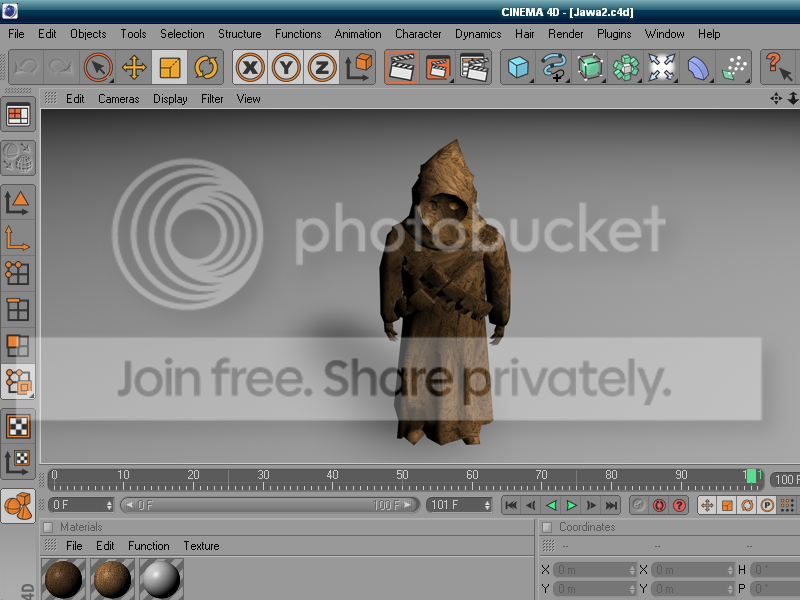Select the Move tool
This screenshot has width=800, height=600.
click(x=134, y=67)
